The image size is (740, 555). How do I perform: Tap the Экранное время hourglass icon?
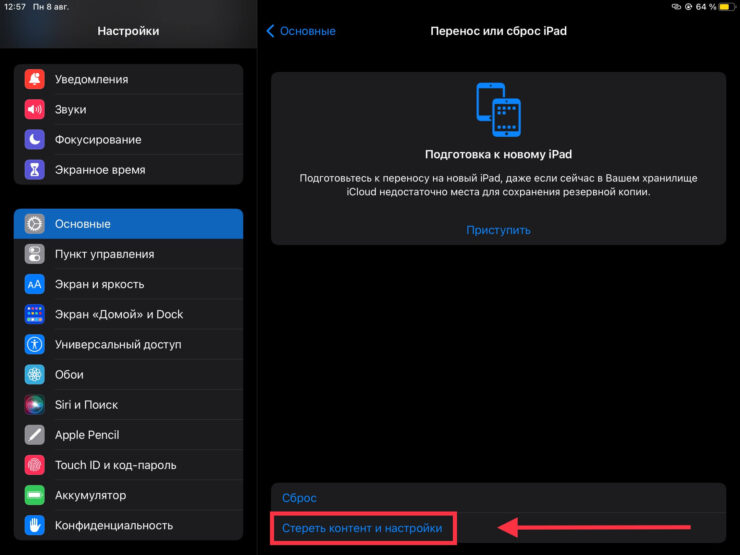(x=35, y=169)
